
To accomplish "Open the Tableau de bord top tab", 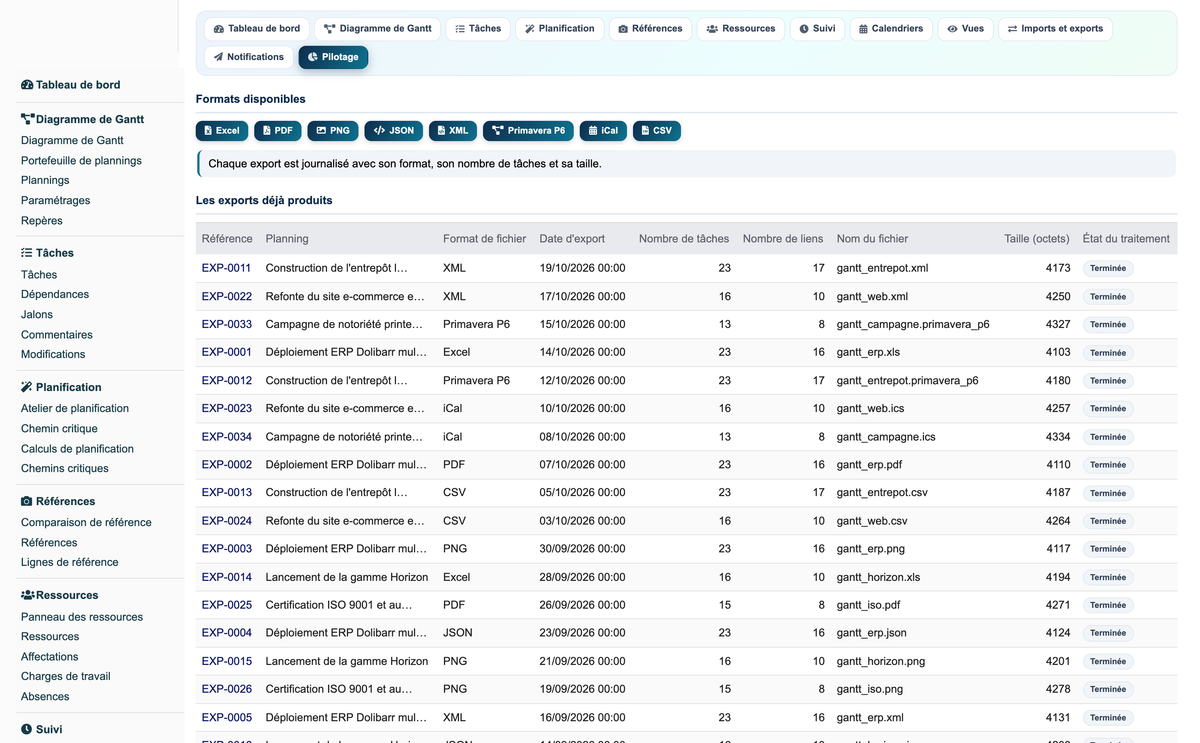I will pos(257,29).
